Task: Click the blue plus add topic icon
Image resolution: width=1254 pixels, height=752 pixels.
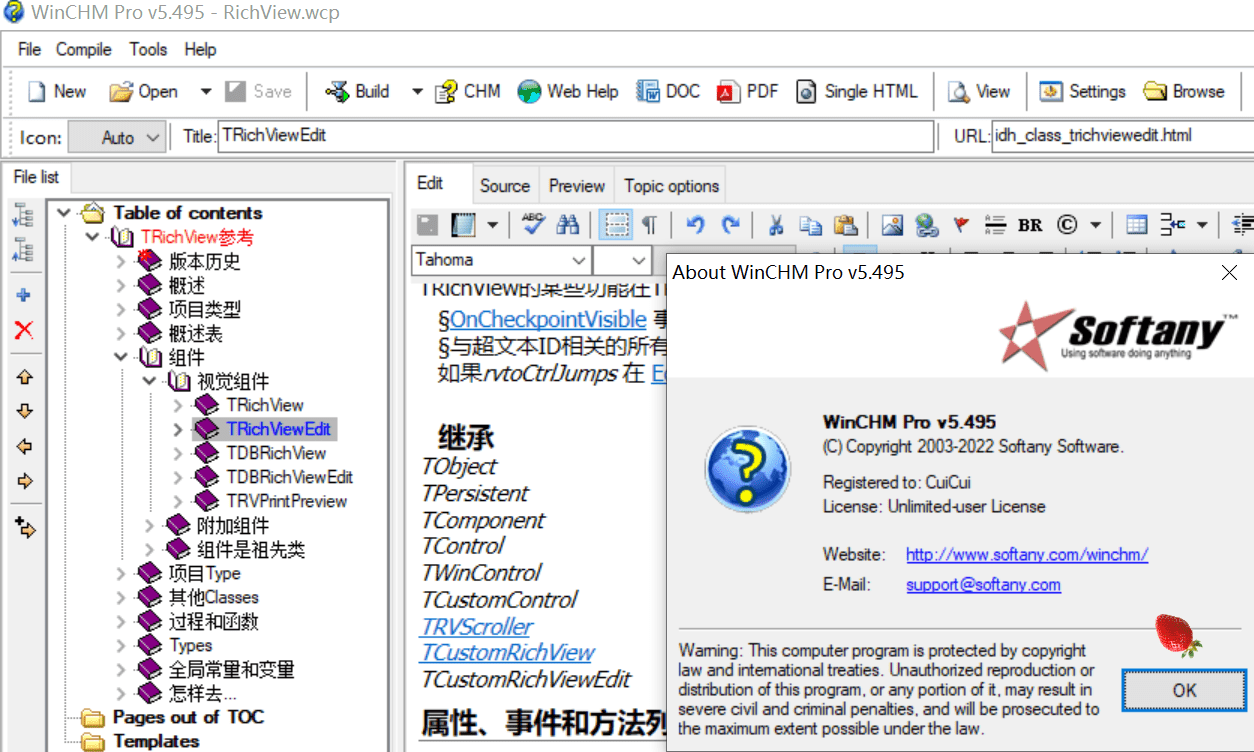Action: pyautogui.click(x=24, y=295)
